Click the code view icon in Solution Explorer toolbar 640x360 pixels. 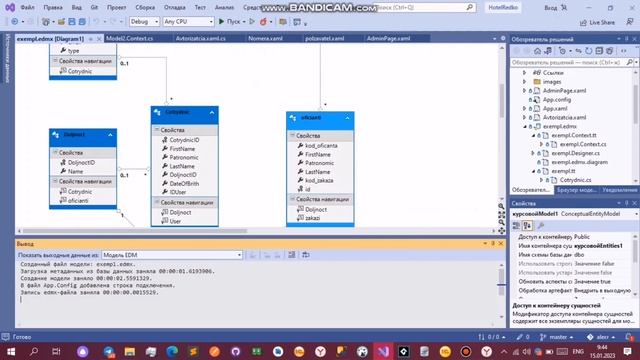click(624, 51)
